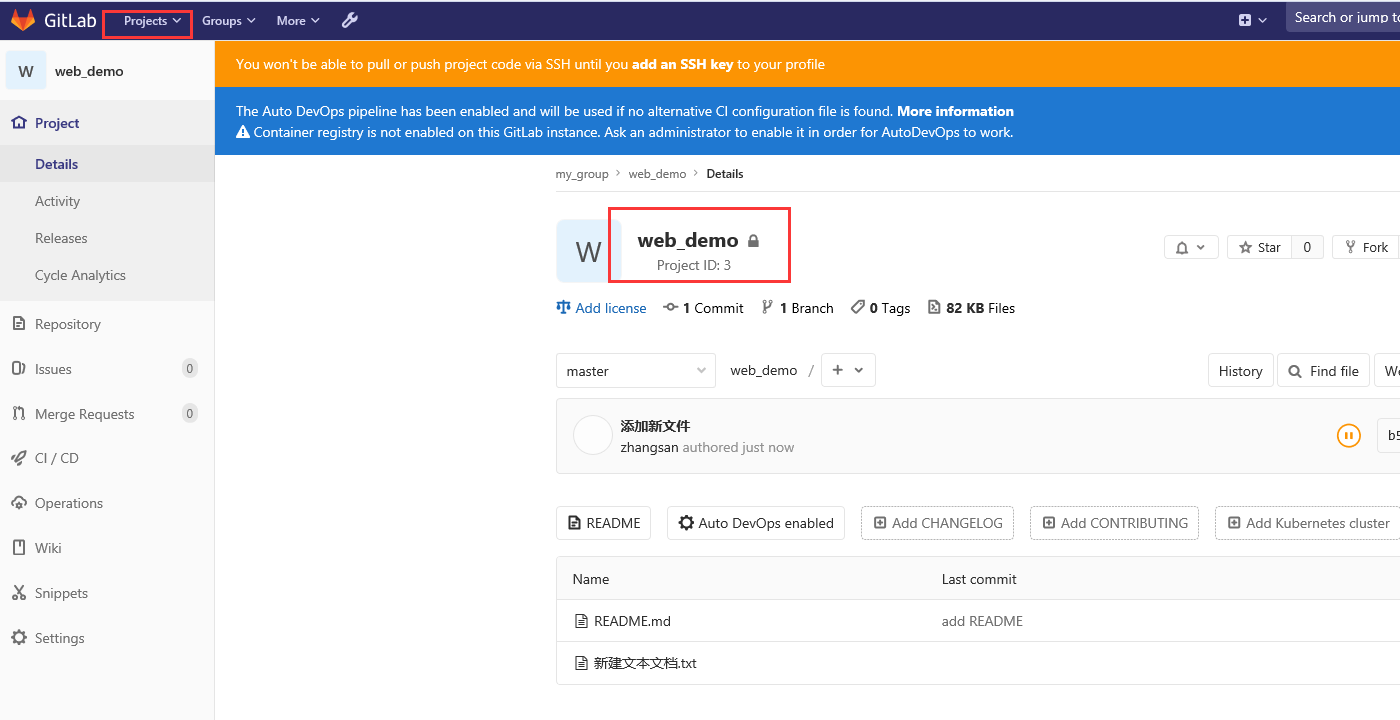Open the 1 Commit link
The image size is (1400, 720).
click(703, 308)
